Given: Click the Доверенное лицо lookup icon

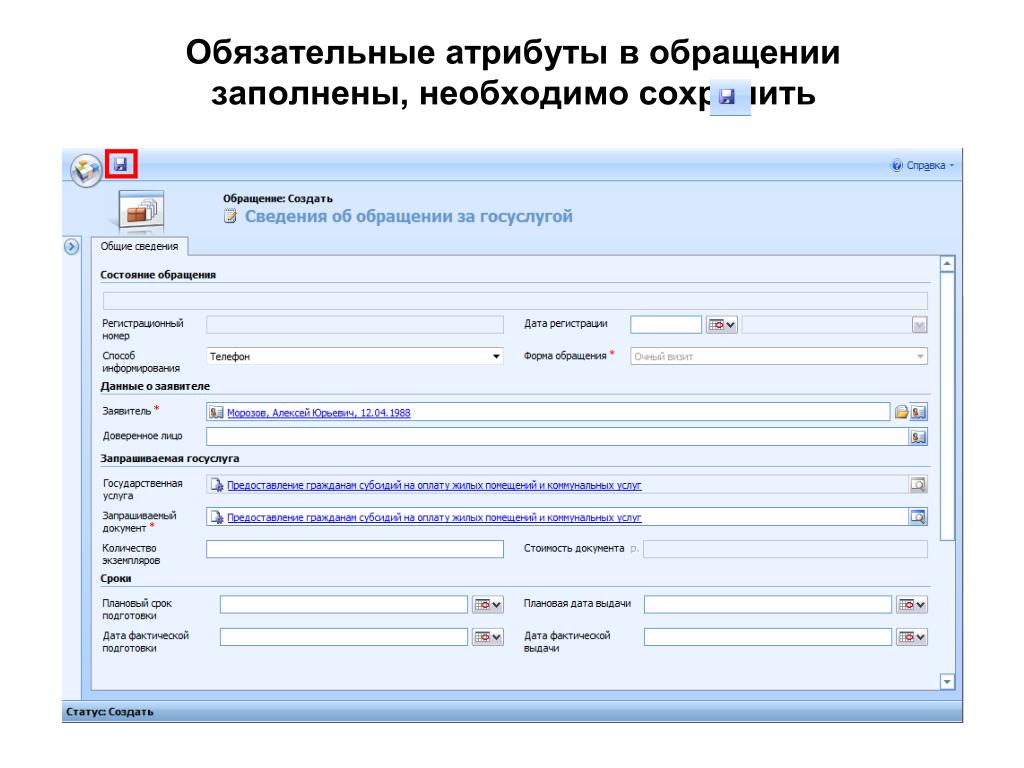Looking at the screenshot, I should click(918, 437).
